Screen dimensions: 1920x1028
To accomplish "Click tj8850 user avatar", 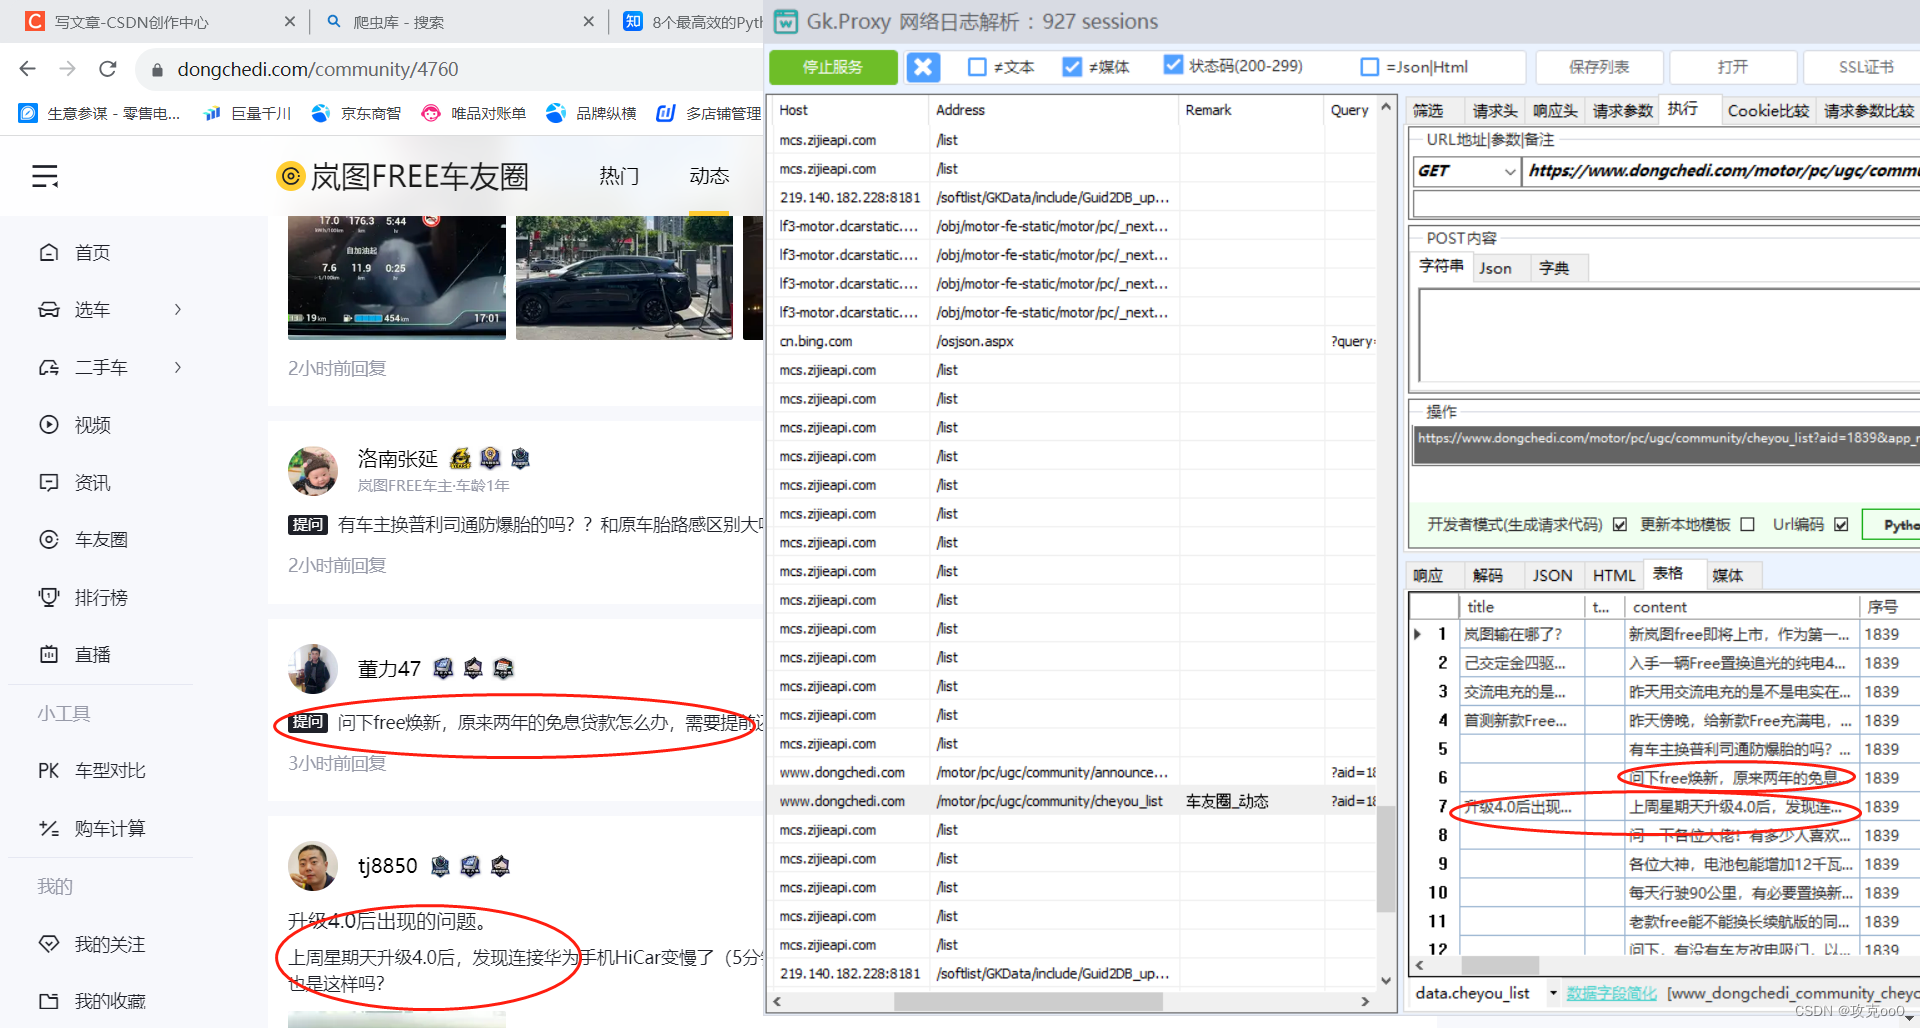I will [x=313, y=866].
